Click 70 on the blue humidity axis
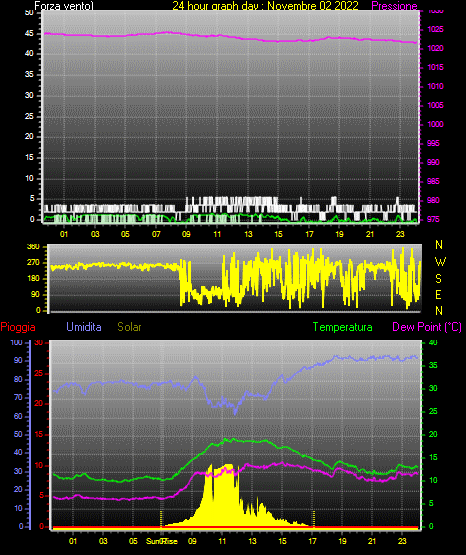The width and height of the screenshot is (466, 555). [18, 397]
